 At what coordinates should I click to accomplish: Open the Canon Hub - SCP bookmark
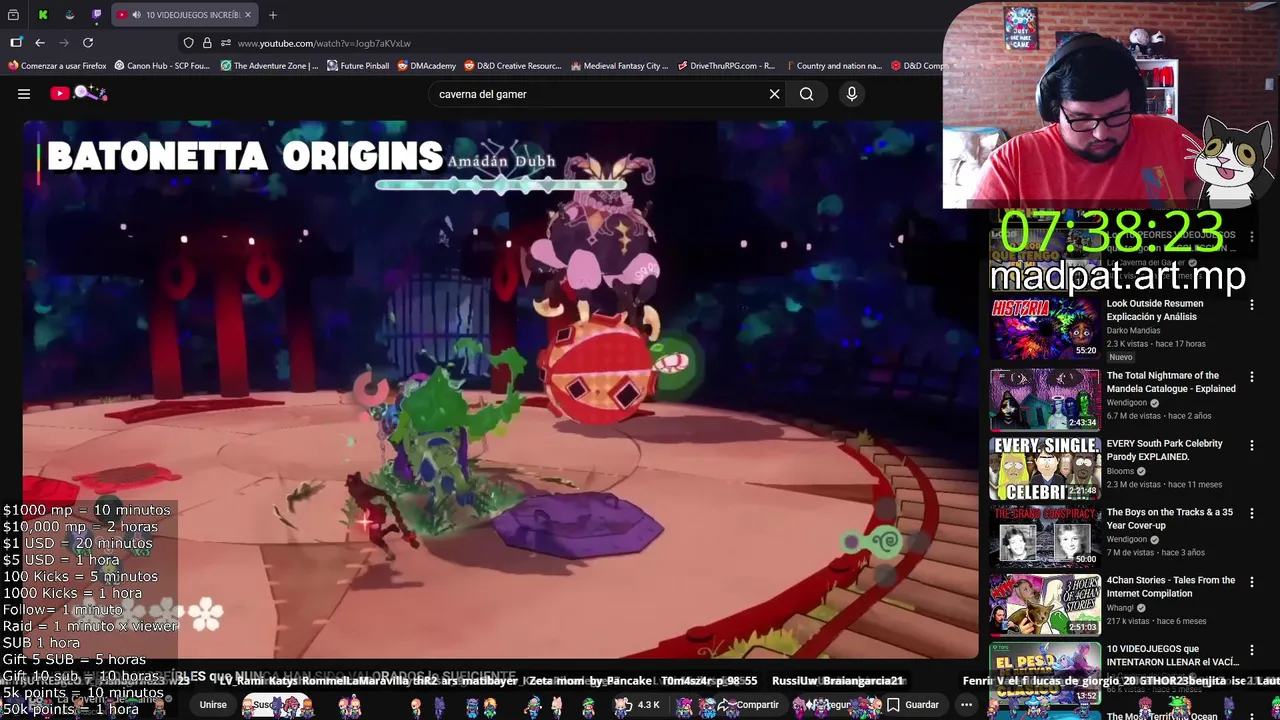coord(162,66)
